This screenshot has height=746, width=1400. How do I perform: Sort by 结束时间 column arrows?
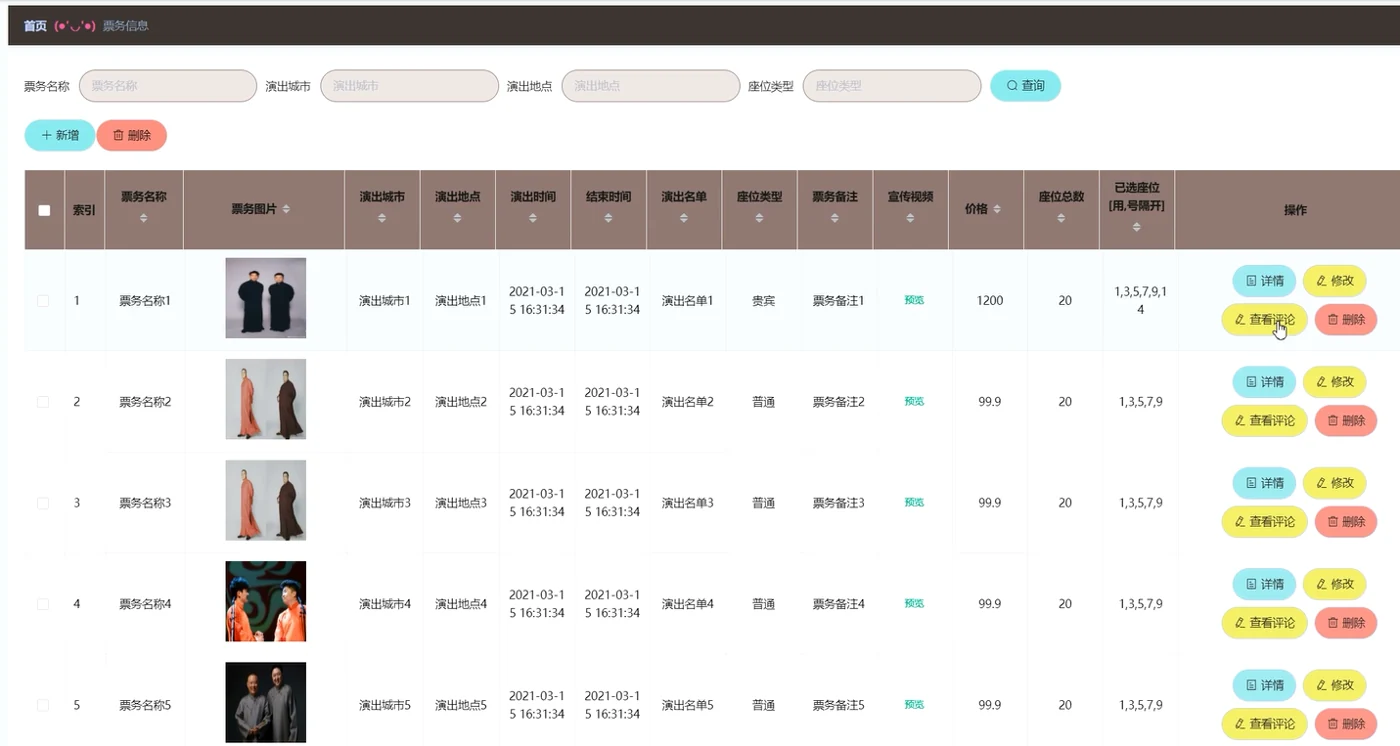pyautogui.click(x=608, y=218)
